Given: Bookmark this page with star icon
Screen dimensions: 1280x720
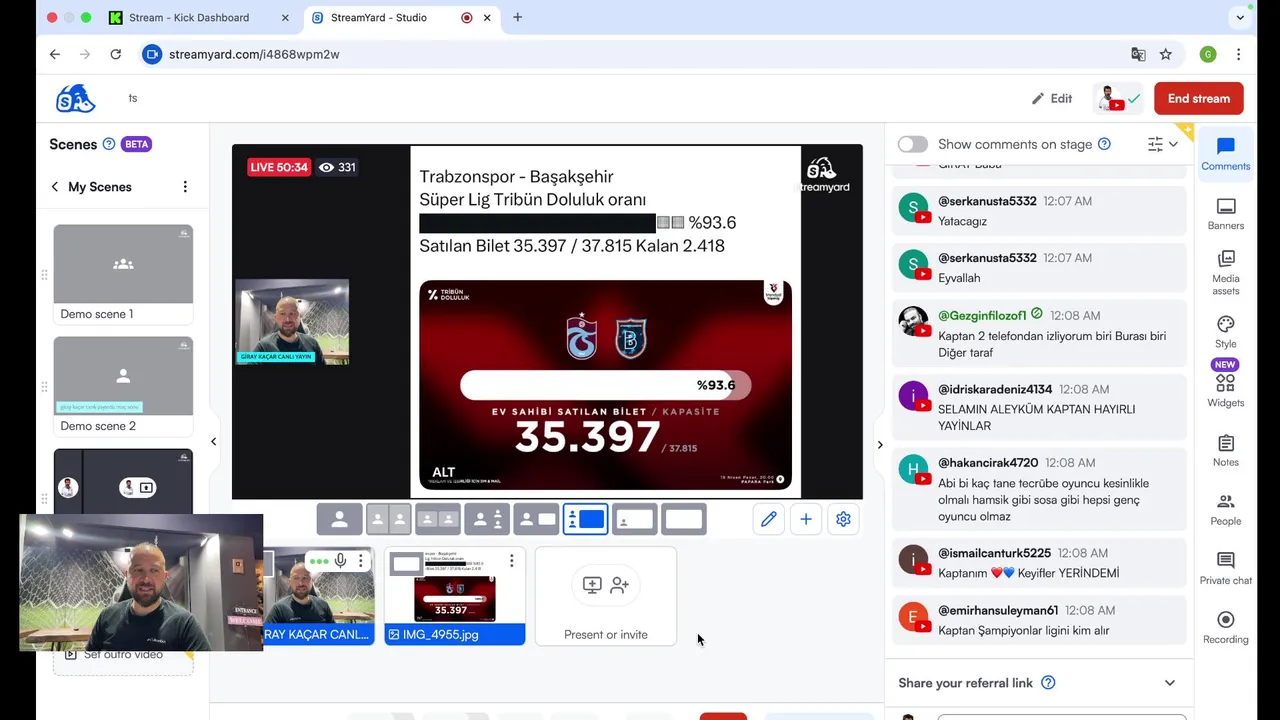Looking at the screenshot, I should (x=1166, y=54).
